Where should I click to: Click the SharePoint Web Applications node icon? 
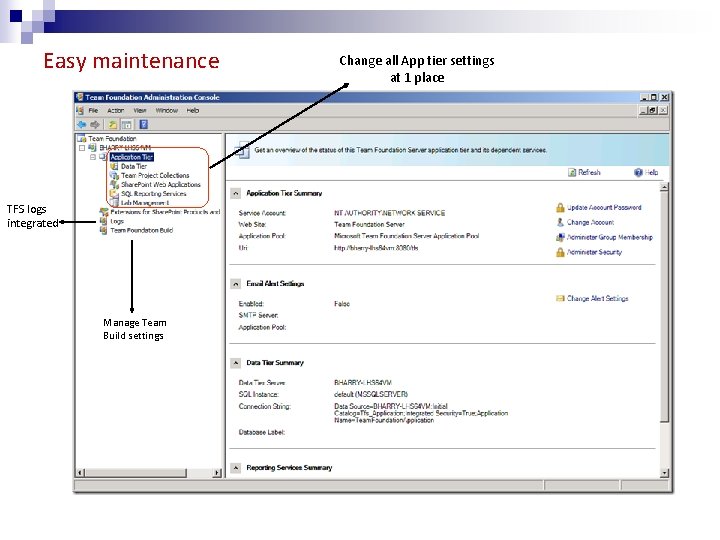pyautogui.click(x=114, y=185)
